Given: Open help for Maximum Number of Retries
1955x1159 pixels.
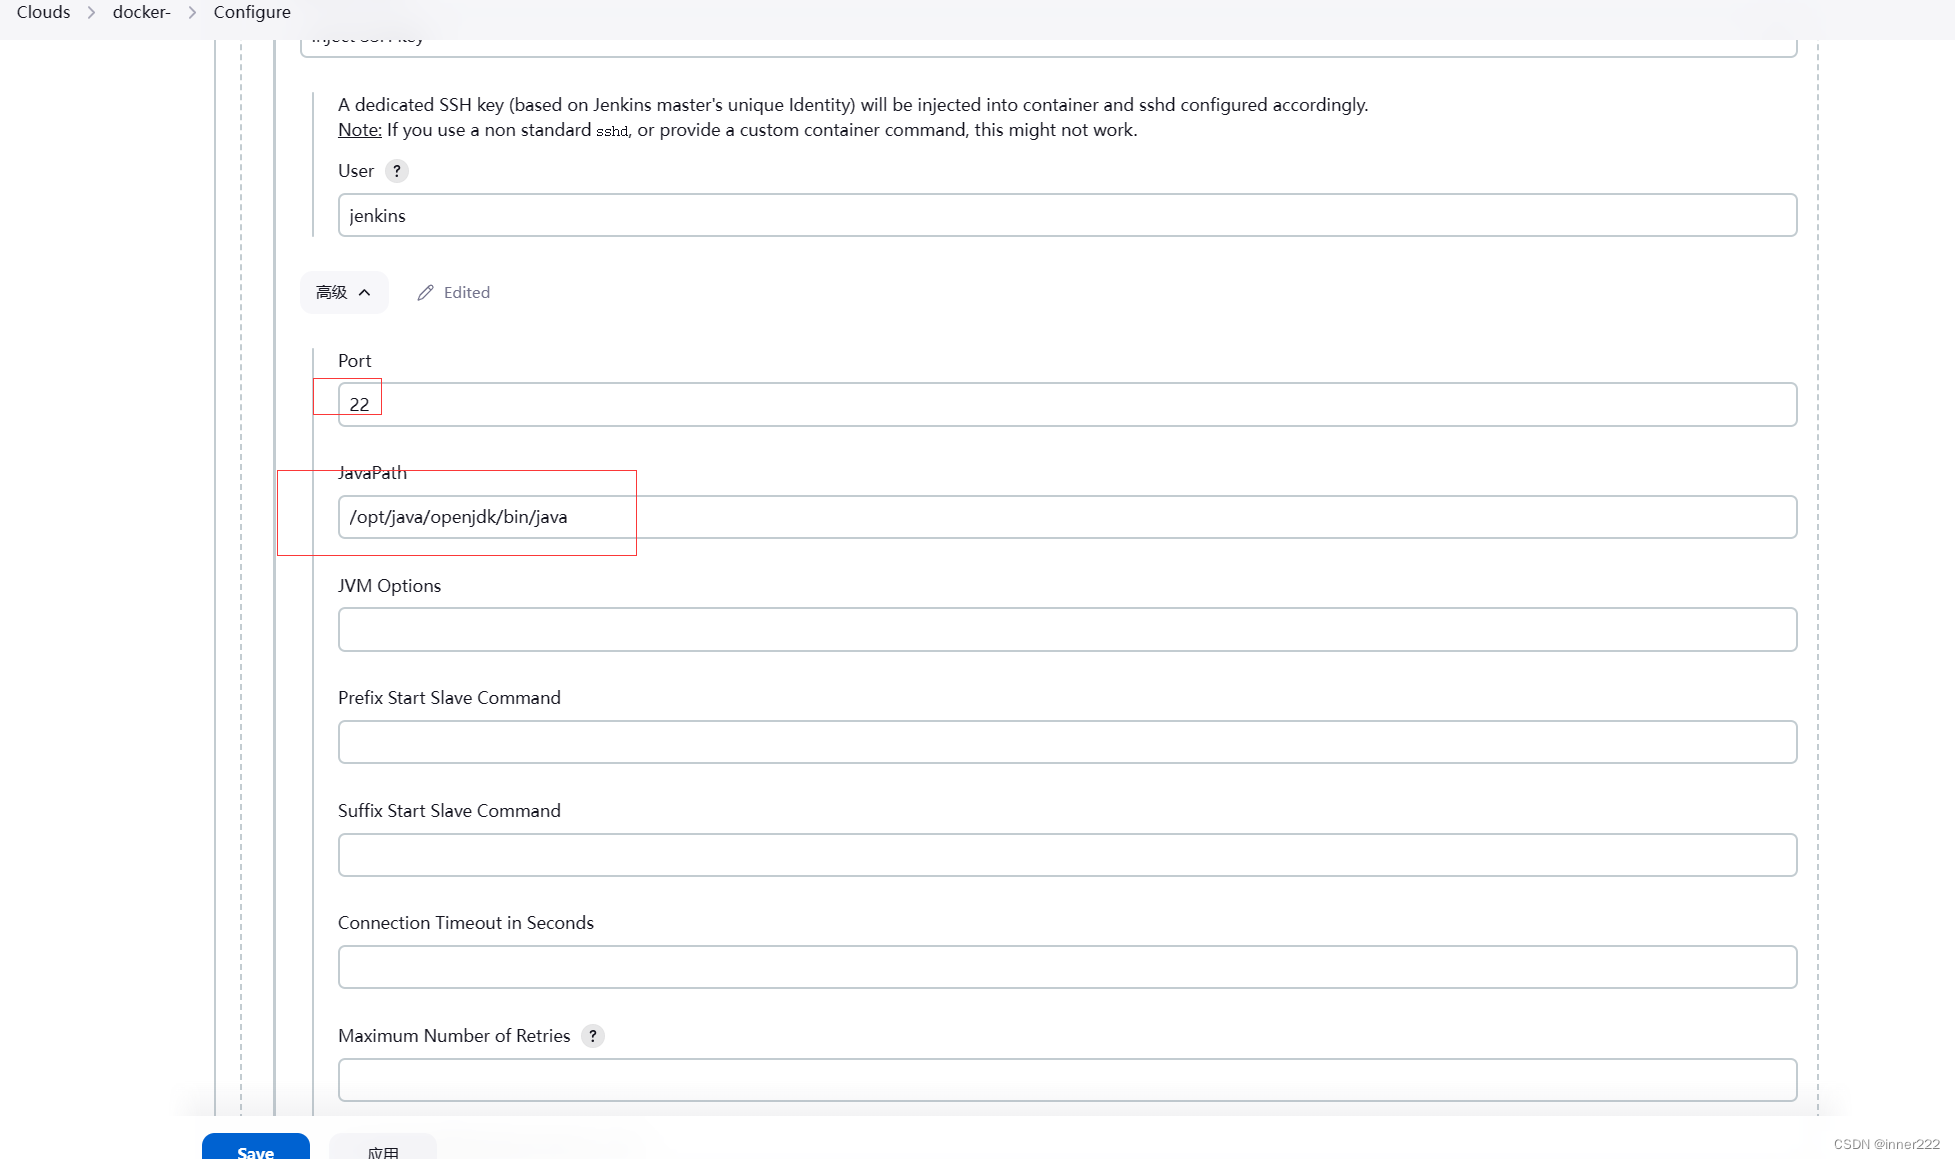Looking at the screenshot, I should click(593, 1036).
